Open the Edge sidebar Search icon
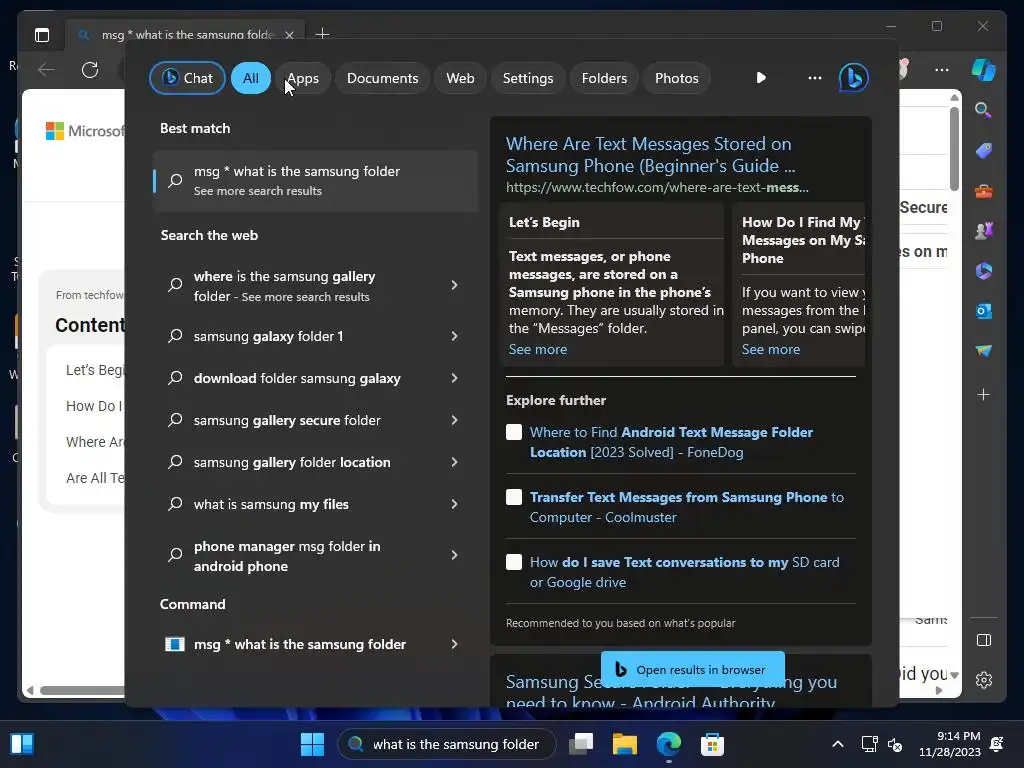The height and width of the screenshot is (768, 1024). [984, 110]
